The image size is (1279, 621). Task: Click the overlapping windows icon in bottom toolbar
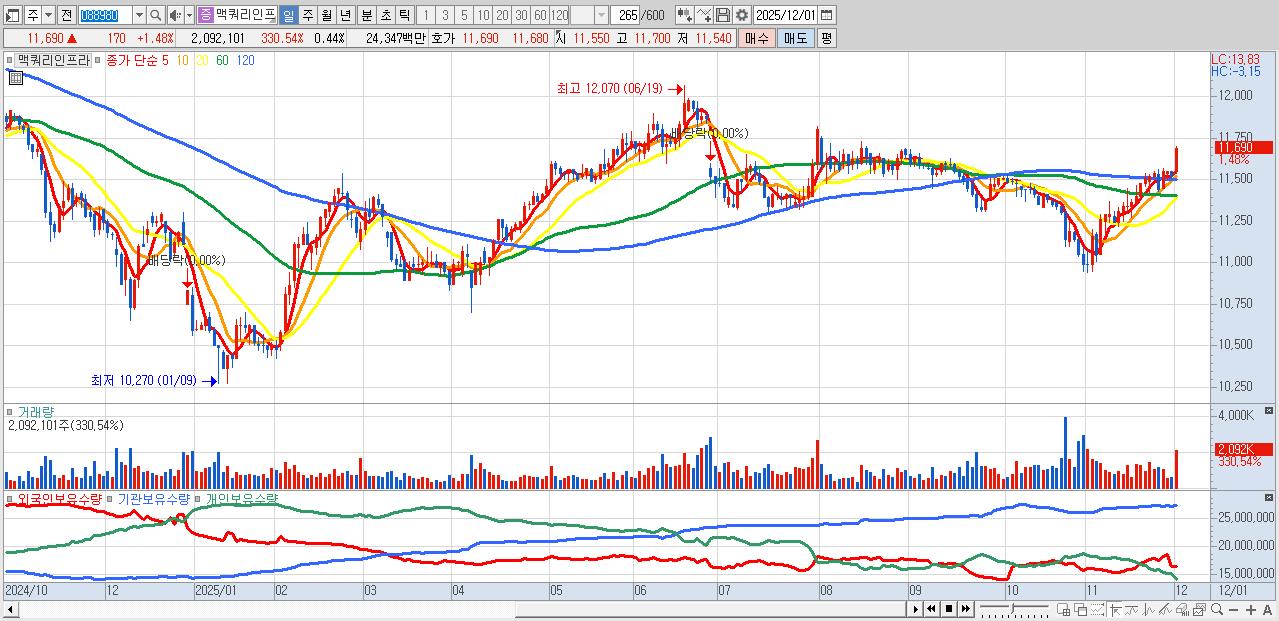tap(1081, 609)
